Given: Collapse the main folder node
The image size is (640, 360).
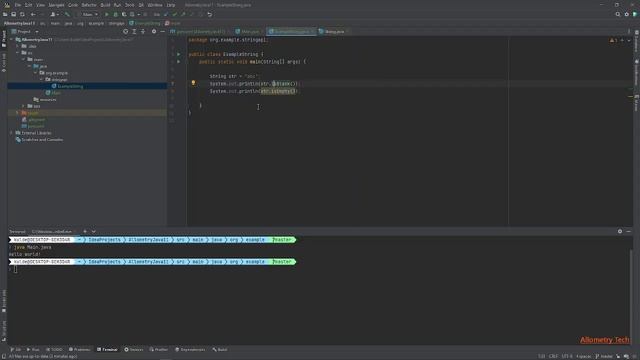Looking at the screenshot, I should 24,59.
